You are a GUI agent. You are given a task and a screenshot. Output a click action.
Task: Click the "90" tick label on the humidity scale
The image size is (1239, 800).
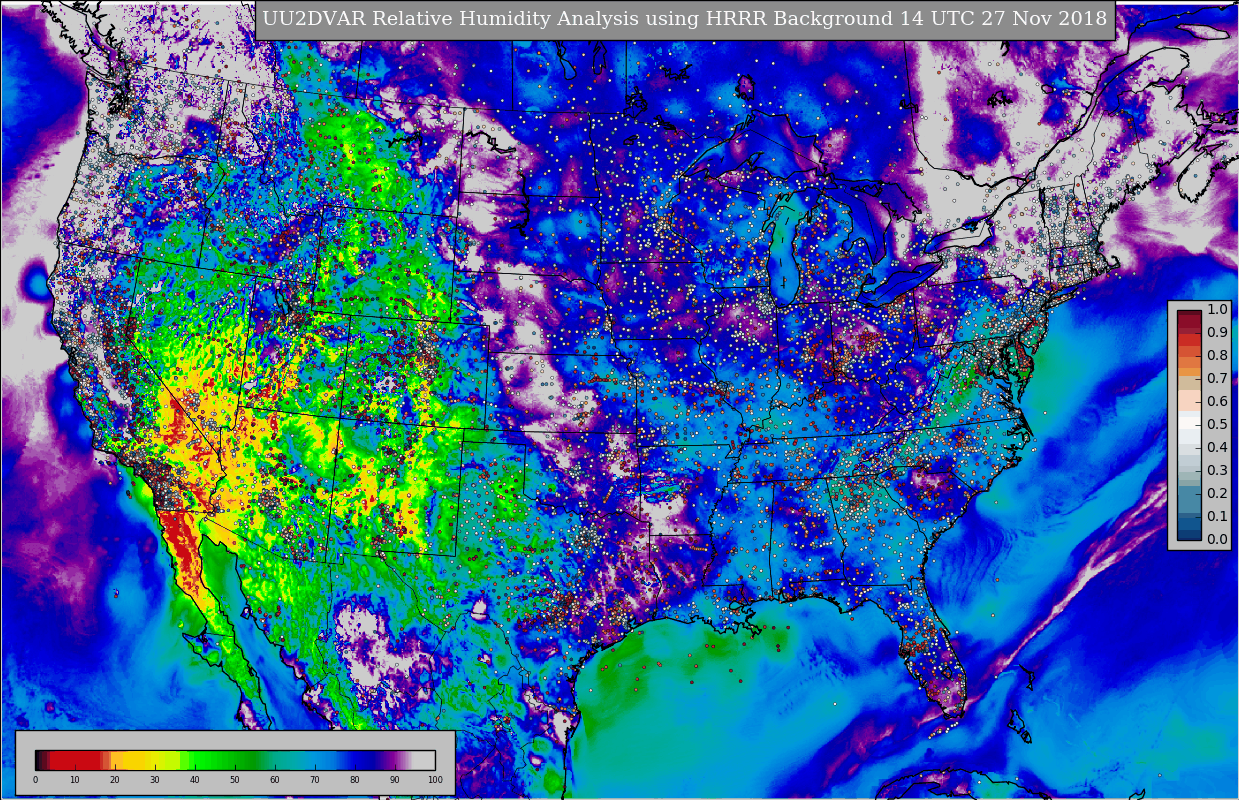pos(395,780)
